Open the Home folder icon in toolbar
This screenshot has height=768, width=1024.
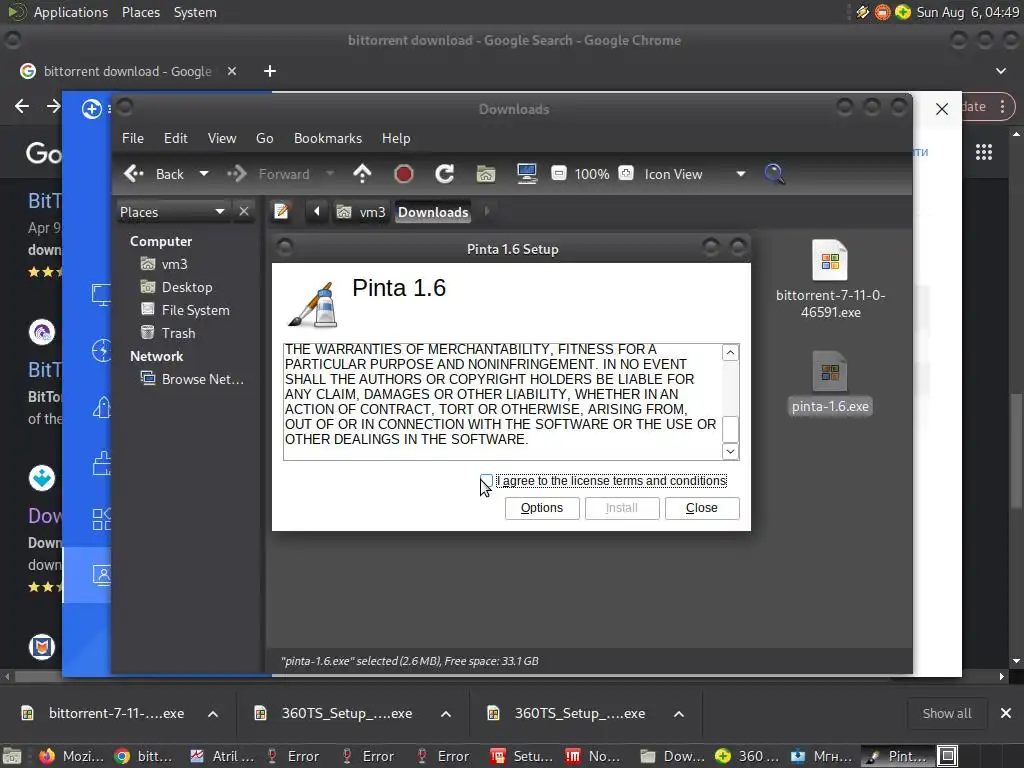click(x=486, y=174)
